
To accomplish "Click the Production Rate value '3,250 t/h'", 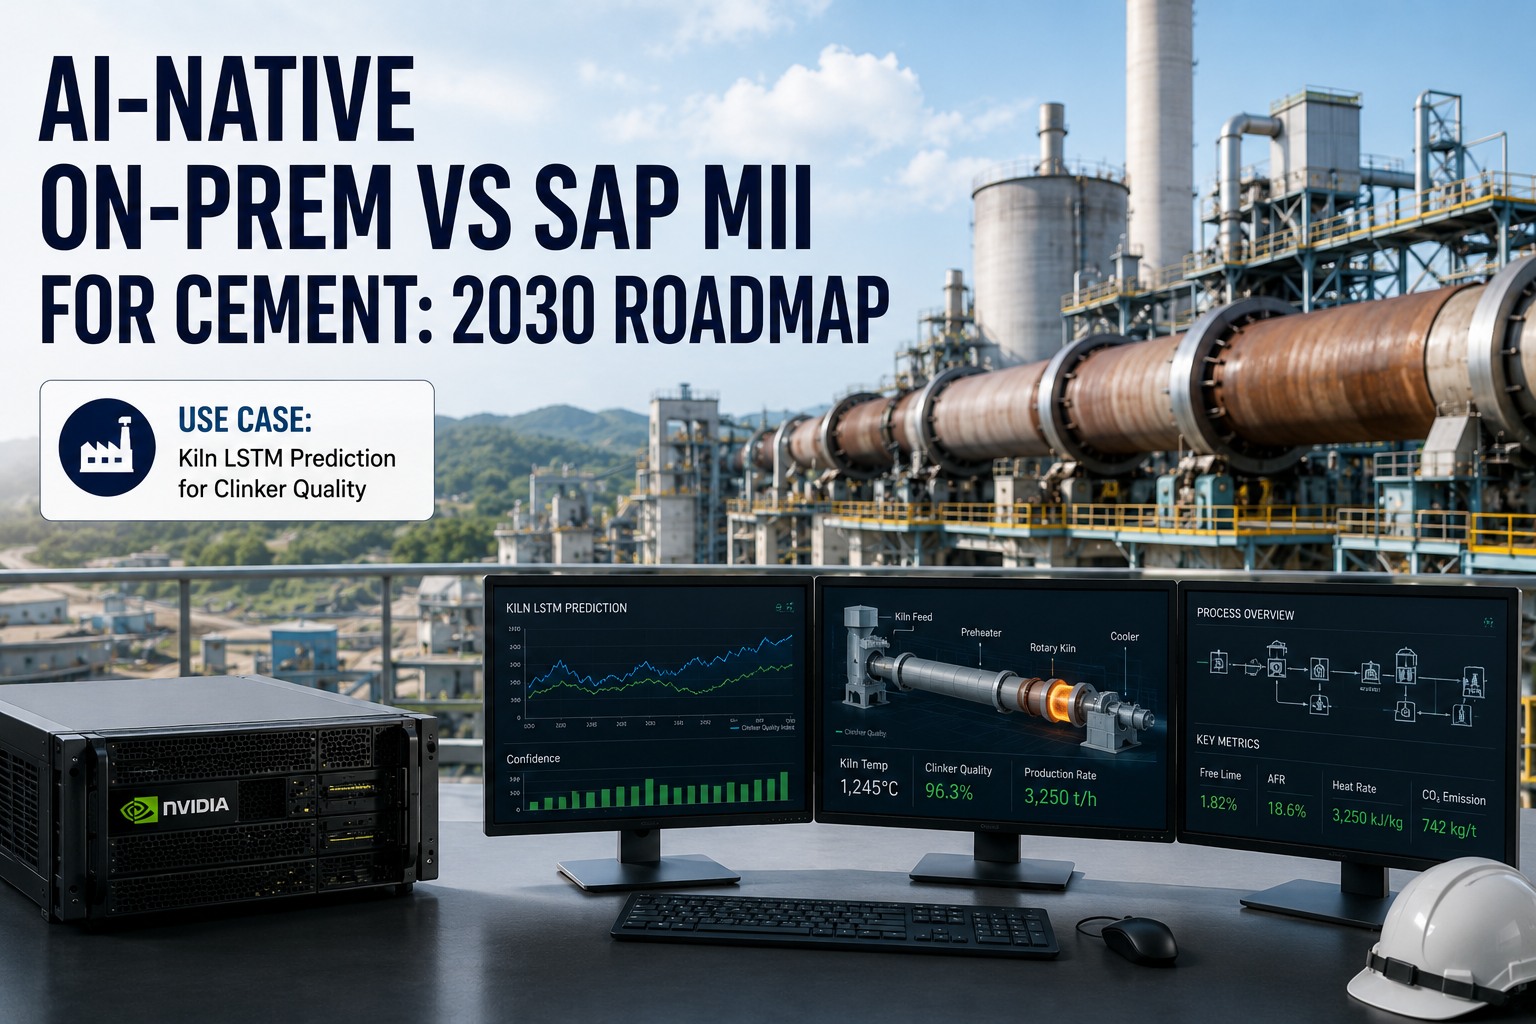I will [x=1060, y=797].
